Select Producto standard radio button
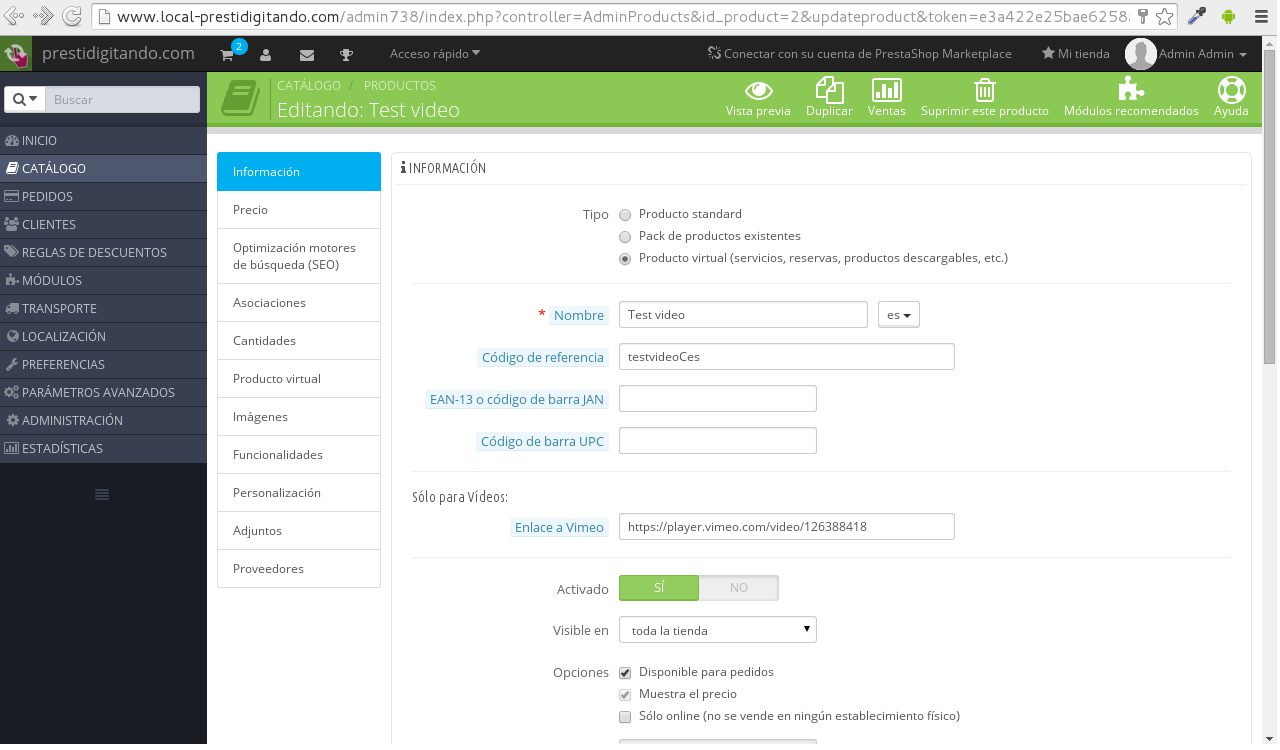 pos(625,214)
